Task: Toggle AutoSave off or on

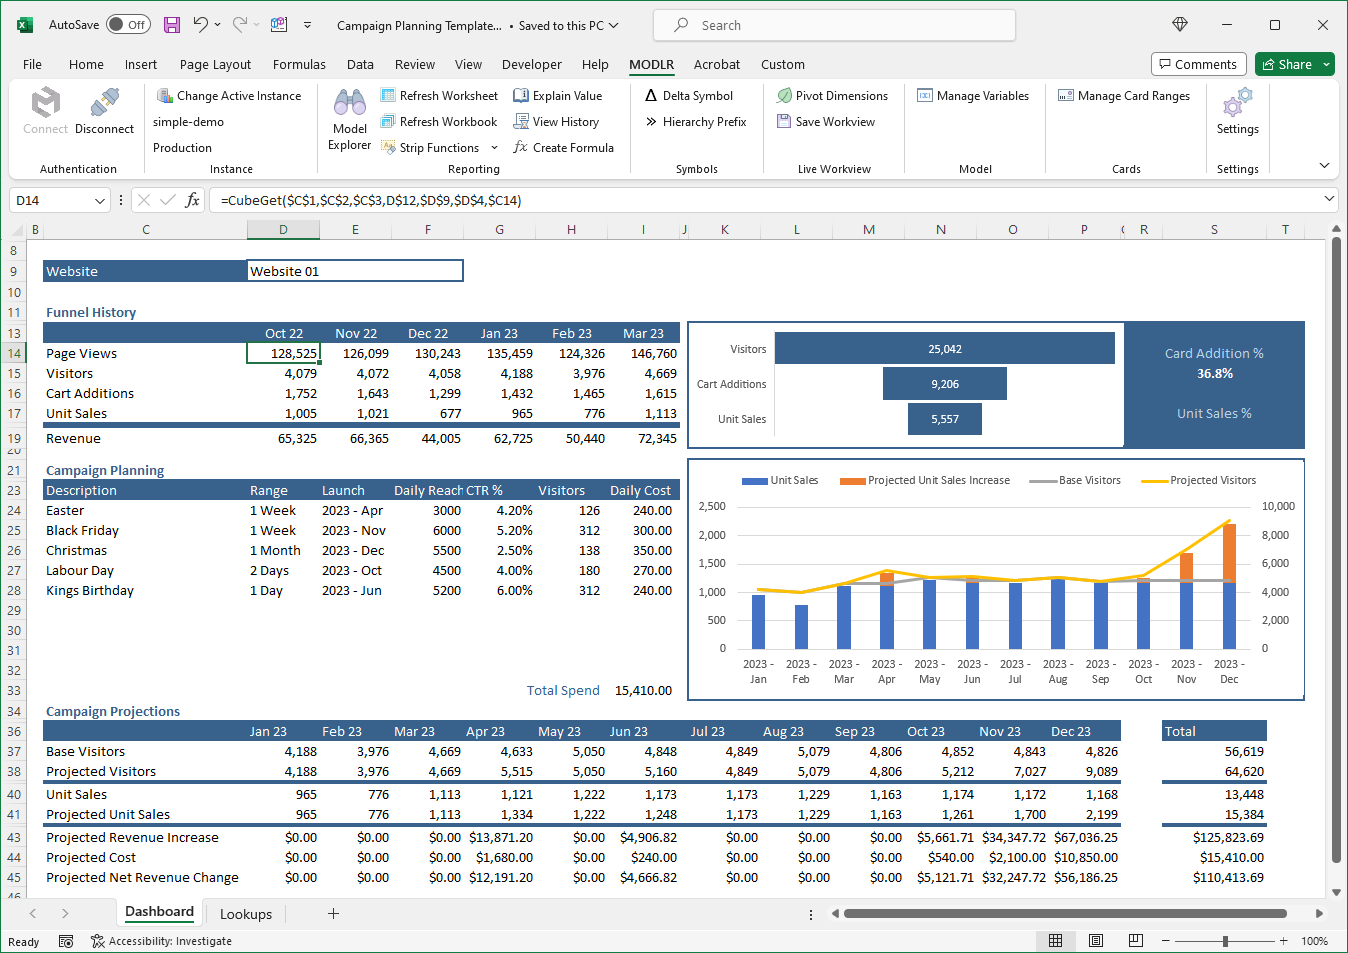Action: (128, 25)
